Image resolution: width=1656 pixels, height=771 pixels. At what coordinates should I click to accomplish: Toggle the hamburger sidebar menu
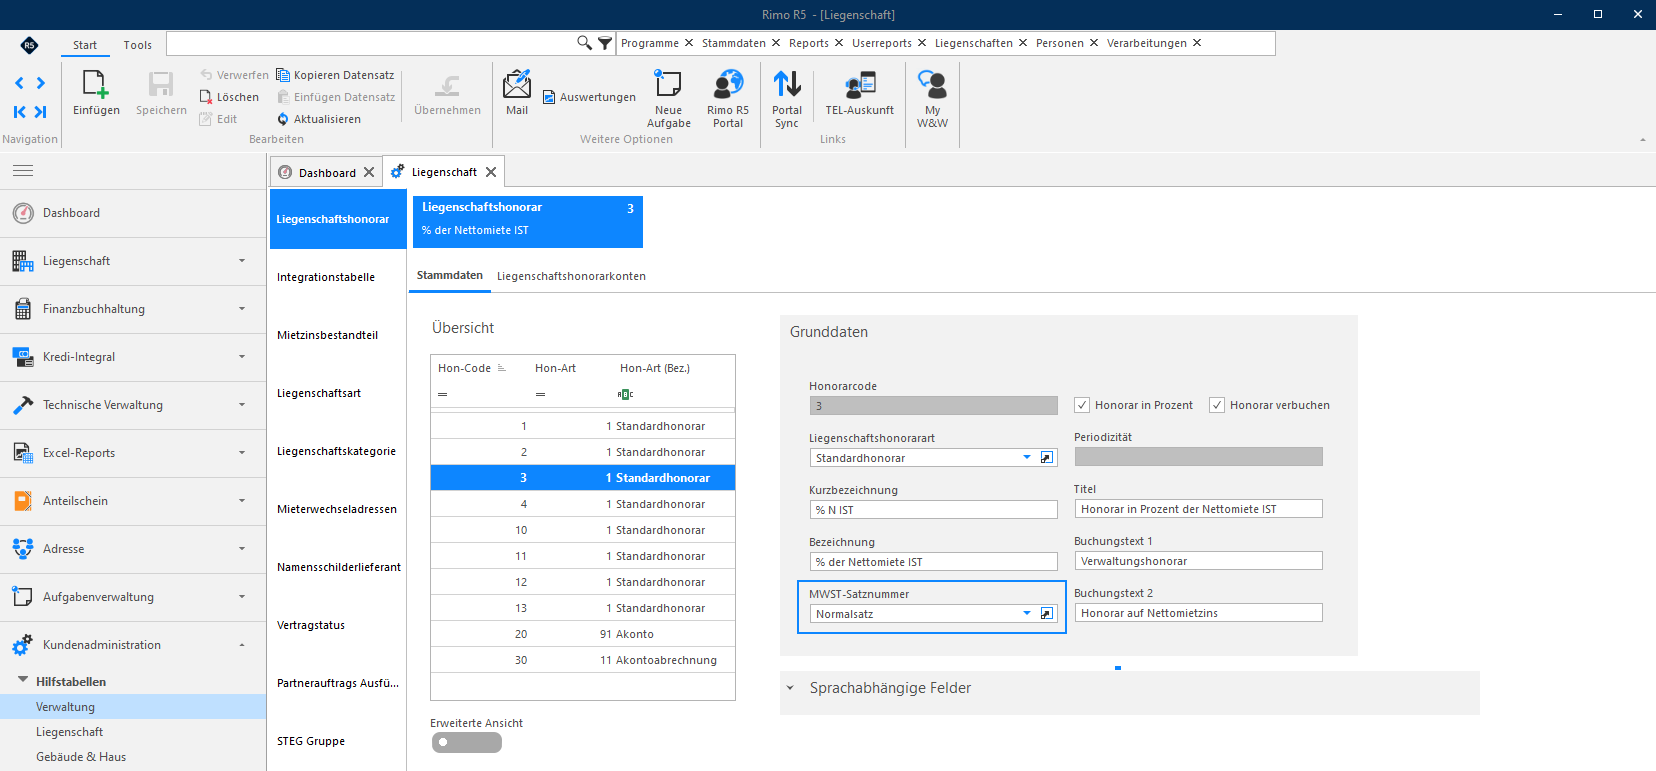(x=23, y=171)
